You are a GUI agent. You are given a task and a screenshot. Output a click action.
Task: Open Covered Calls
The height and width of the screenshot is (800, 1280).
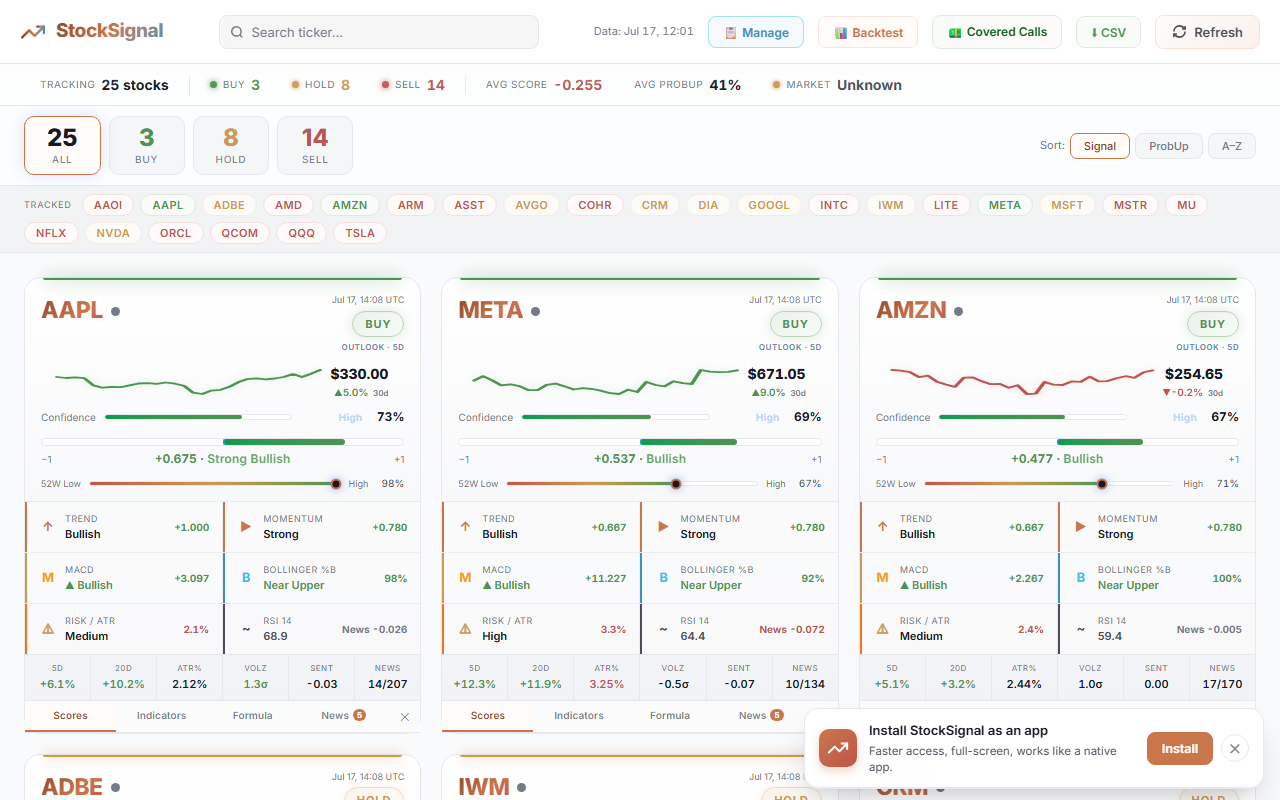point(997,32)
